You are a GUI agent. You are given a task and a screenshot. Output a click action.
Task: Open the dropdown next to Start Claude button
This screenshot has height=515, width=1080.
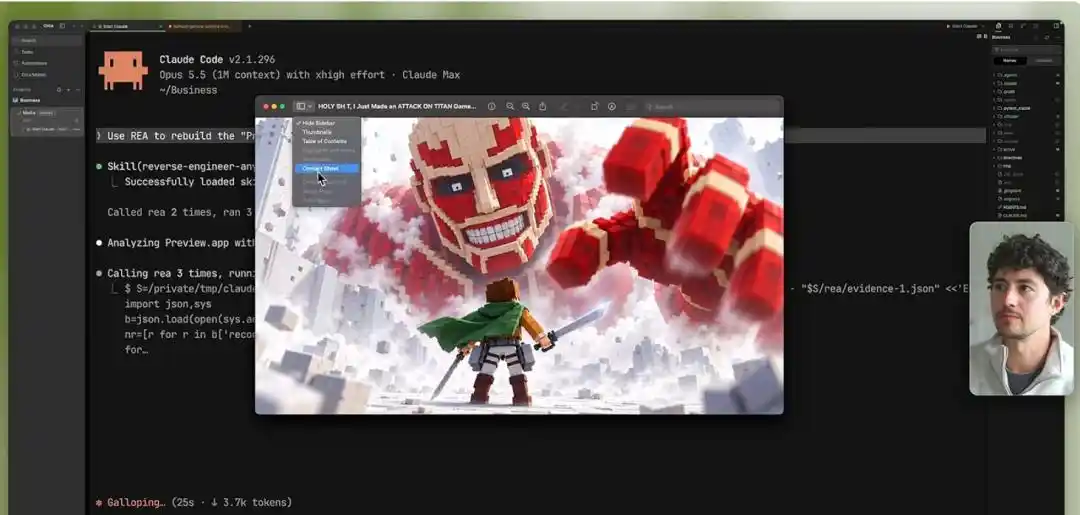click(983, 26)
